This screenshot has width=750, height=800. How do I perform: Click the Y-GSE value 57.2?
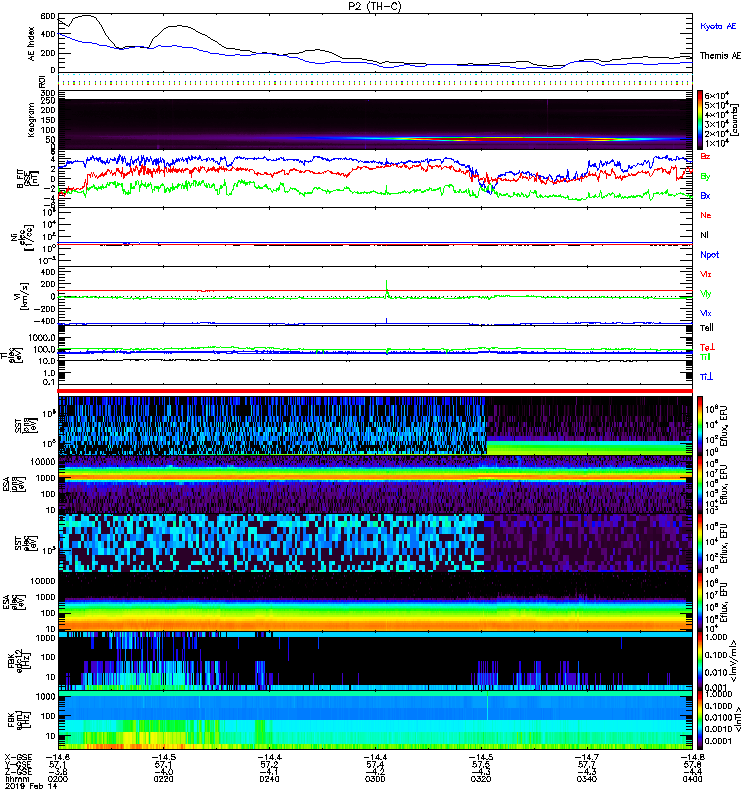pos(269,764)
